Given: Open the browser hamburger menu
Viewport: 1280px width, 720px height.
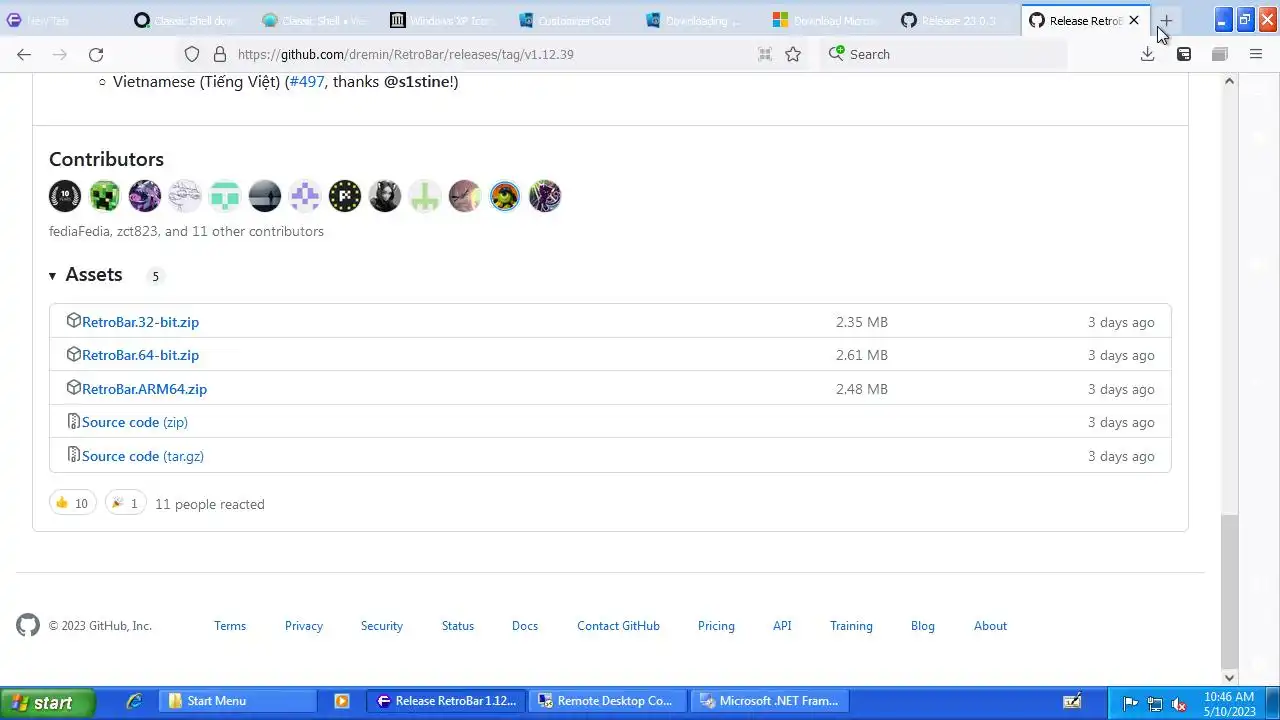Looking at the screenshot, I should point(1256,54).
